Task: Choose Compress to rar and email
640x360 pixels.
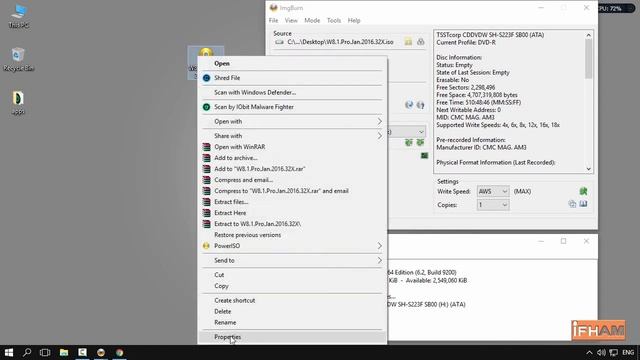Action: click(x=292, y=191)
